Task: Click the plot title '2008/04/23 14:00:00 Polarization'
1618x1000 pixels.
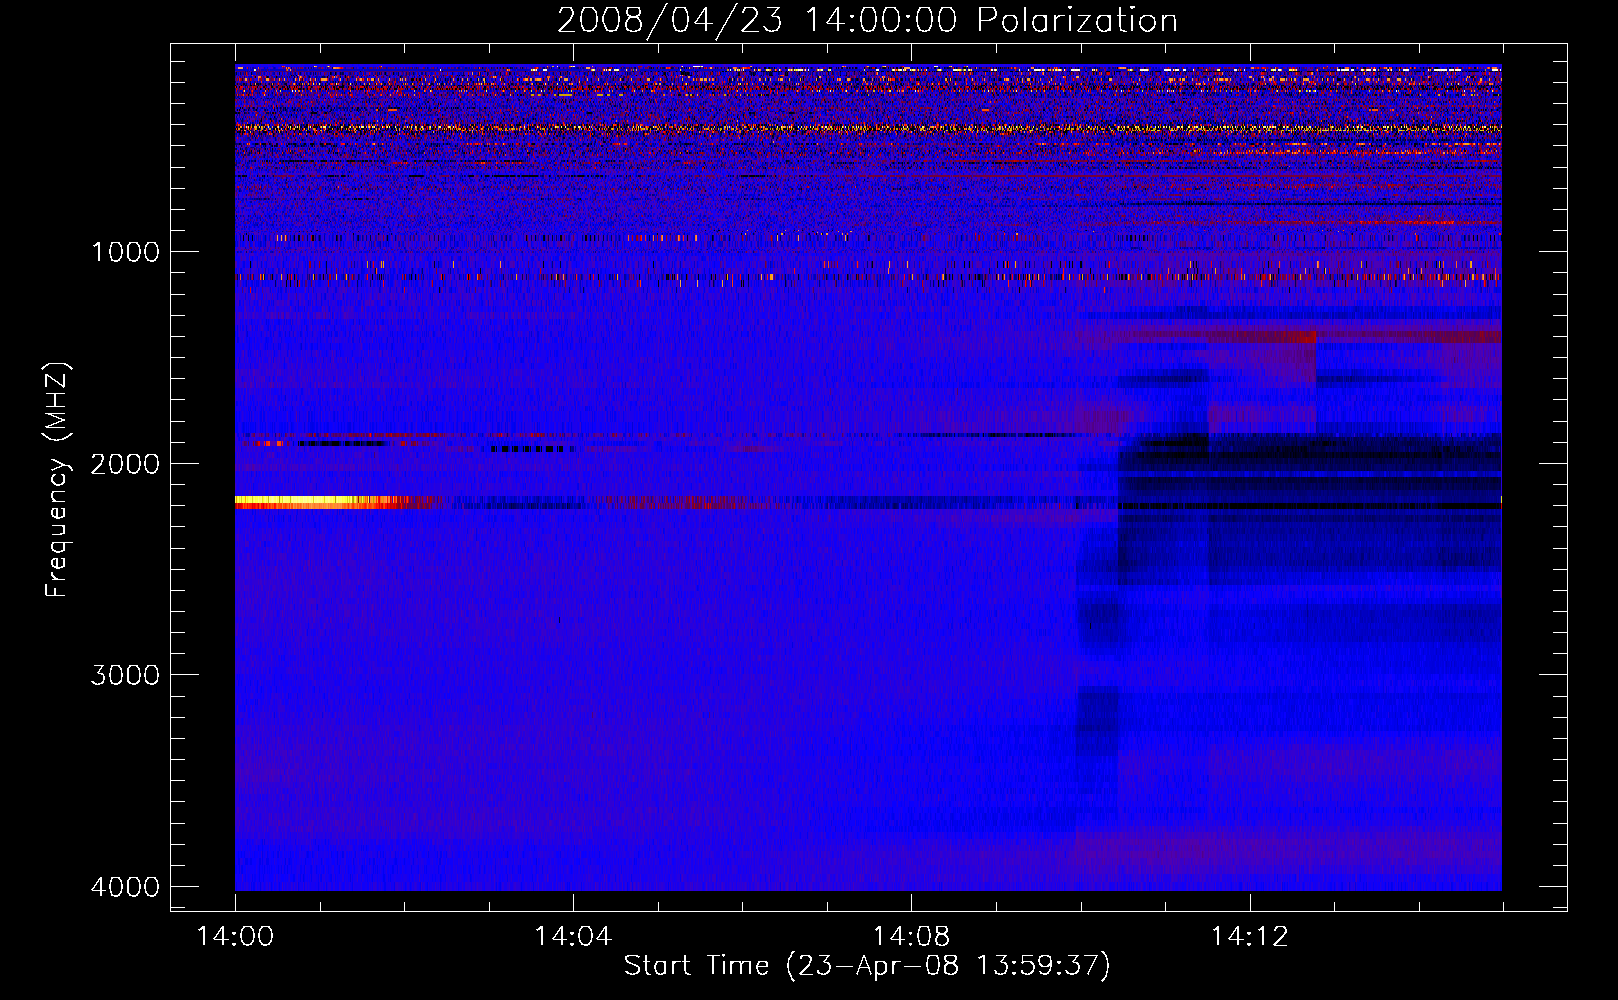Action: [867, 21]
